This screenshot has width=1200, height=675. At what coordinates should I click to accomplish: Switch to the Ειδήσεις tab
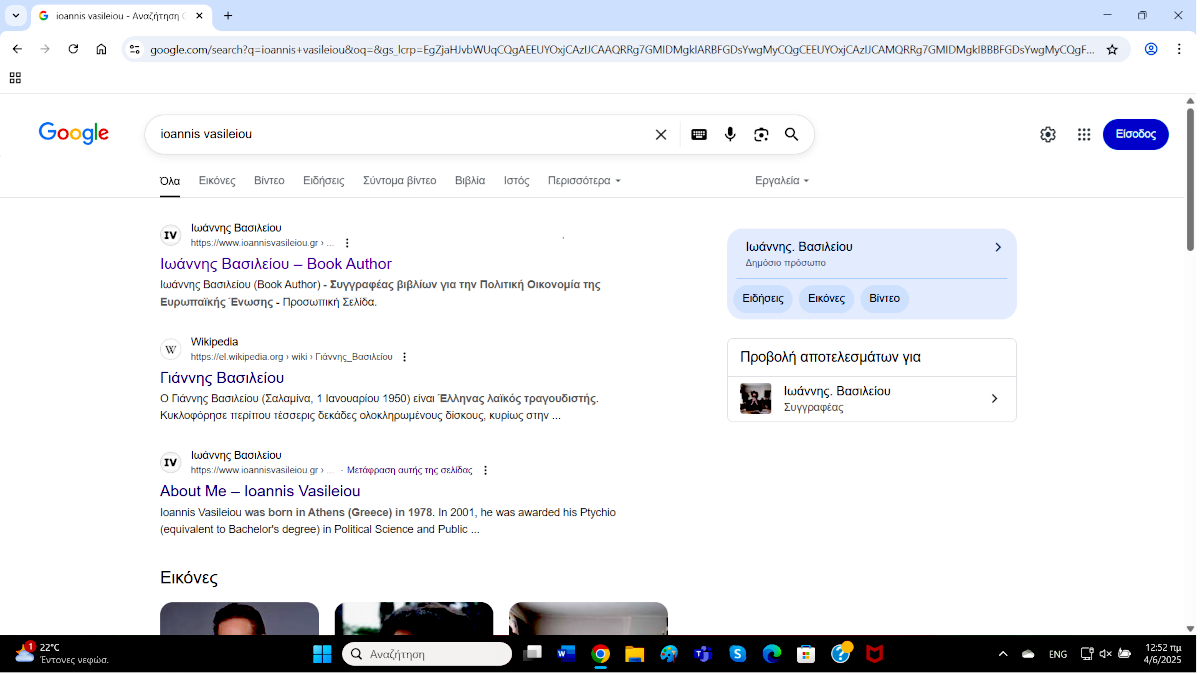pos(324,181)
